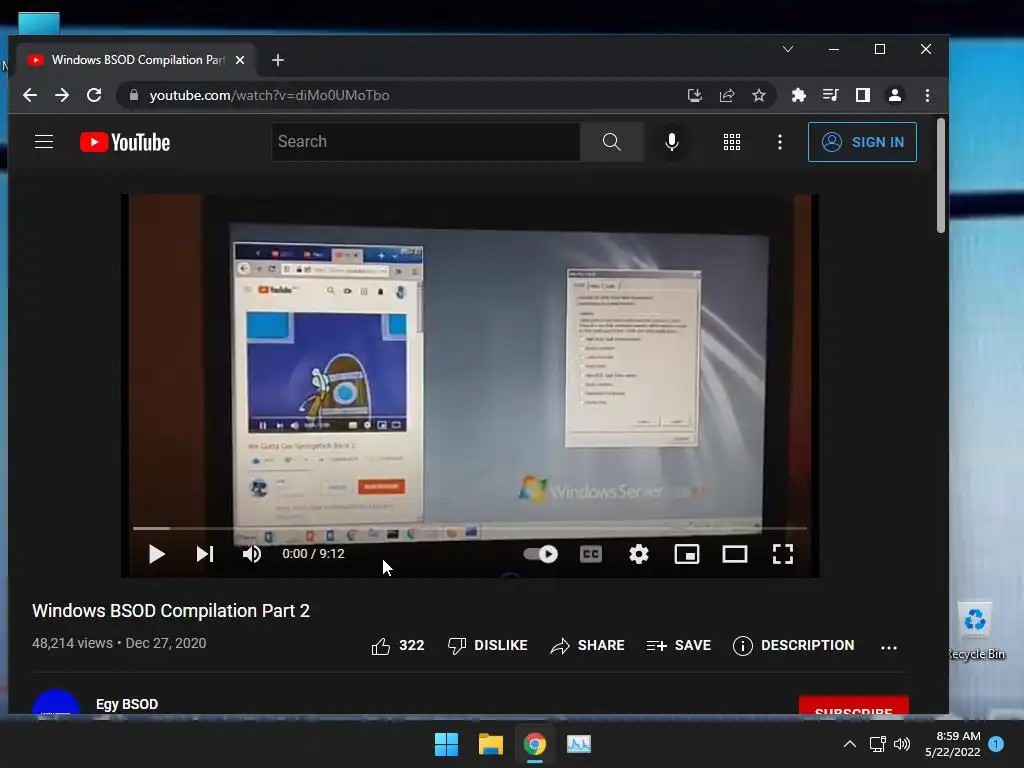Skip to the next video
The height and width of the screenshot is (768, 1024).
(x=205, y=554)
